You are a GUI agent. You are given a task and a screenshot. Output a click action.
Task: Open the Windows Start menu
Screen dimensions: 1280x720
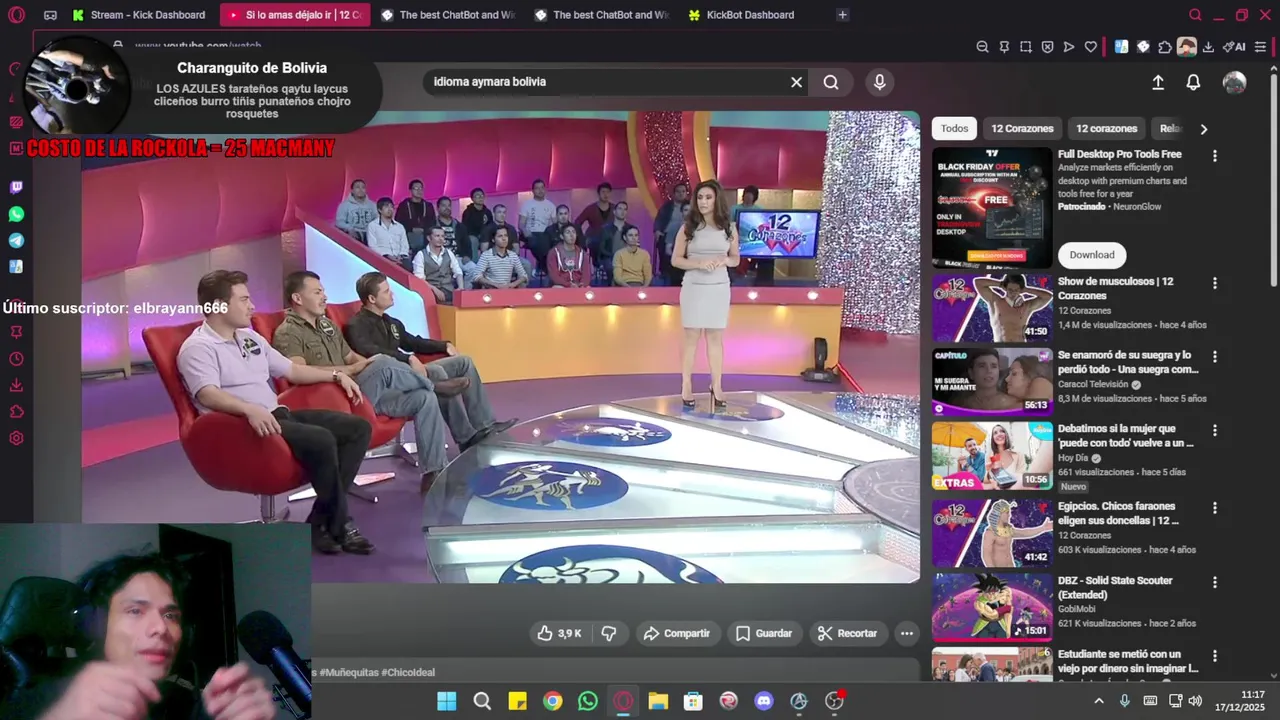click(447, 701)
